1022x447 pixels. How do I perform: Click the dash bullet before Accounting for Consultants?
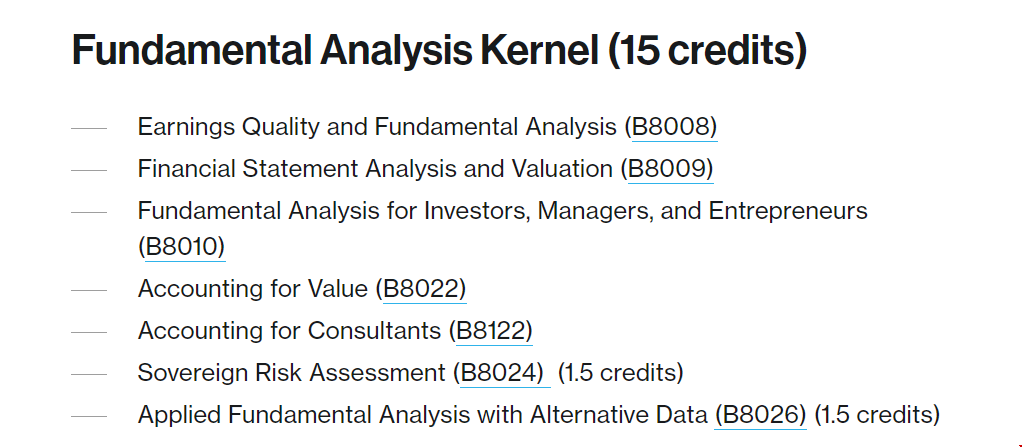(89, 332)
